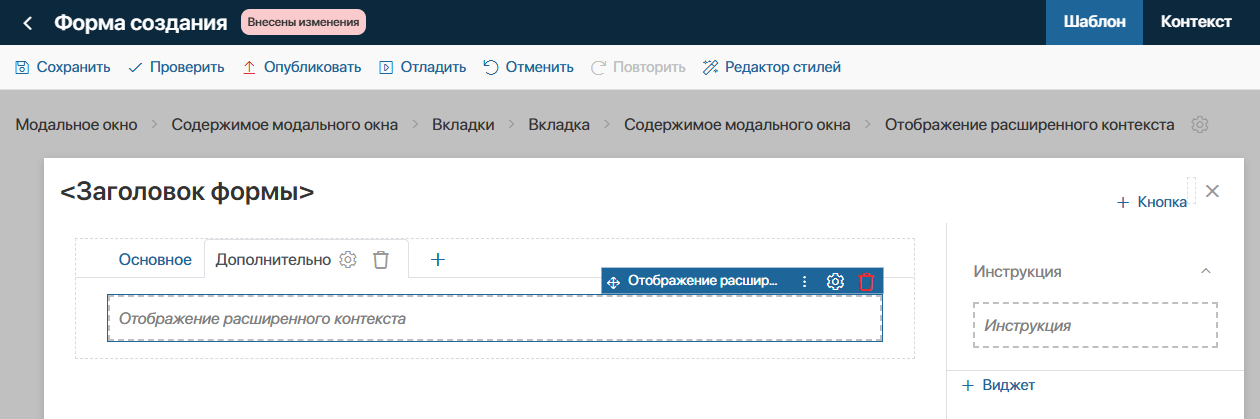This screenshot has height=419, width=1260.
Task: Grab the widget move handle icon
Action: (x=614, y=282)
